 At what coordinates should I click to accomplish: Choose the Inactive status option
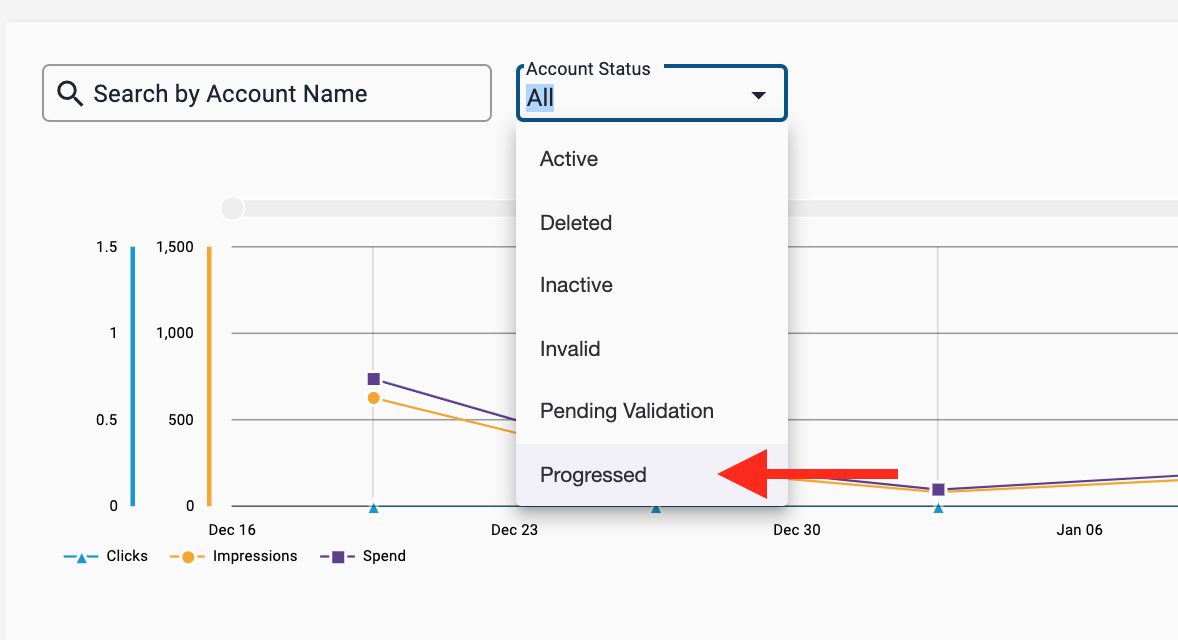point(576,286)
